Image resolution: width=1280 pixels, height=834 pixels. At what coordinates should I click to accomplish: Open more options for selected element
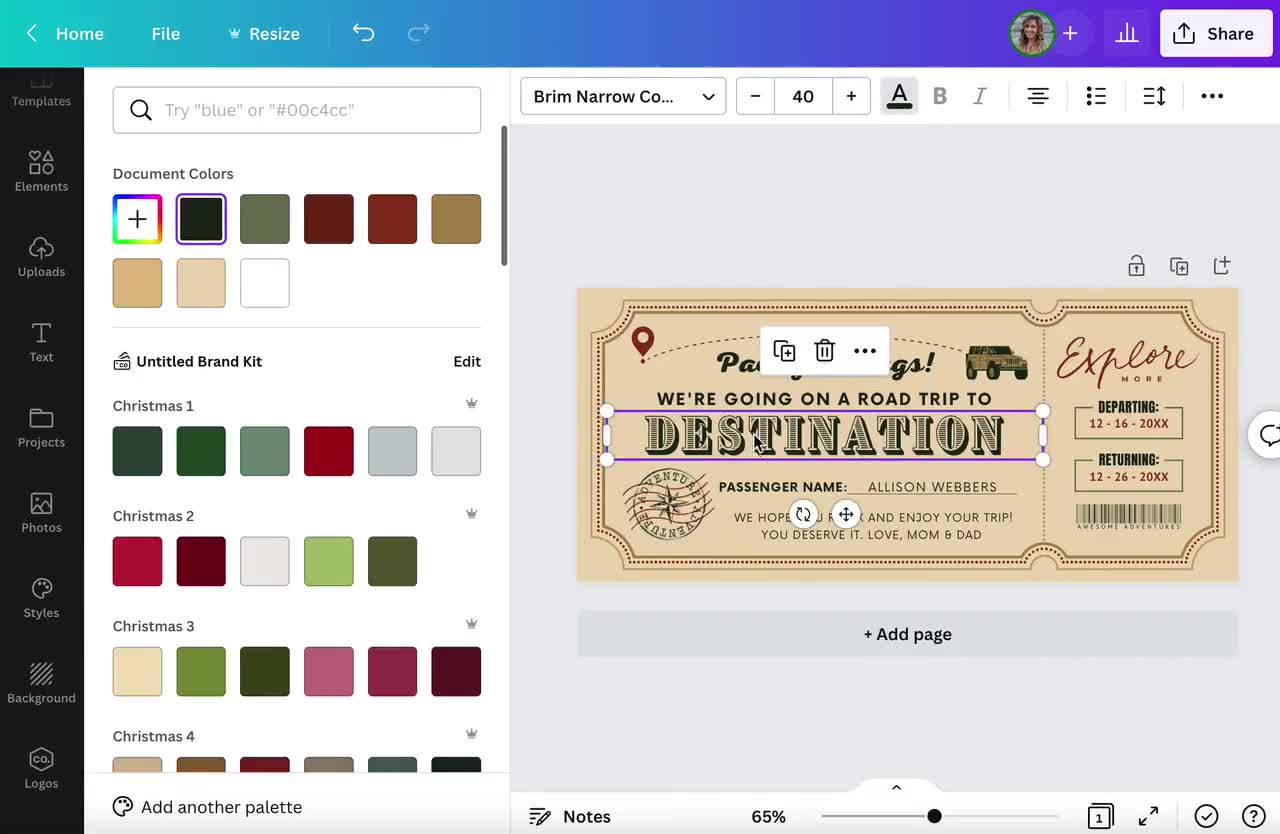coord(865,351)
